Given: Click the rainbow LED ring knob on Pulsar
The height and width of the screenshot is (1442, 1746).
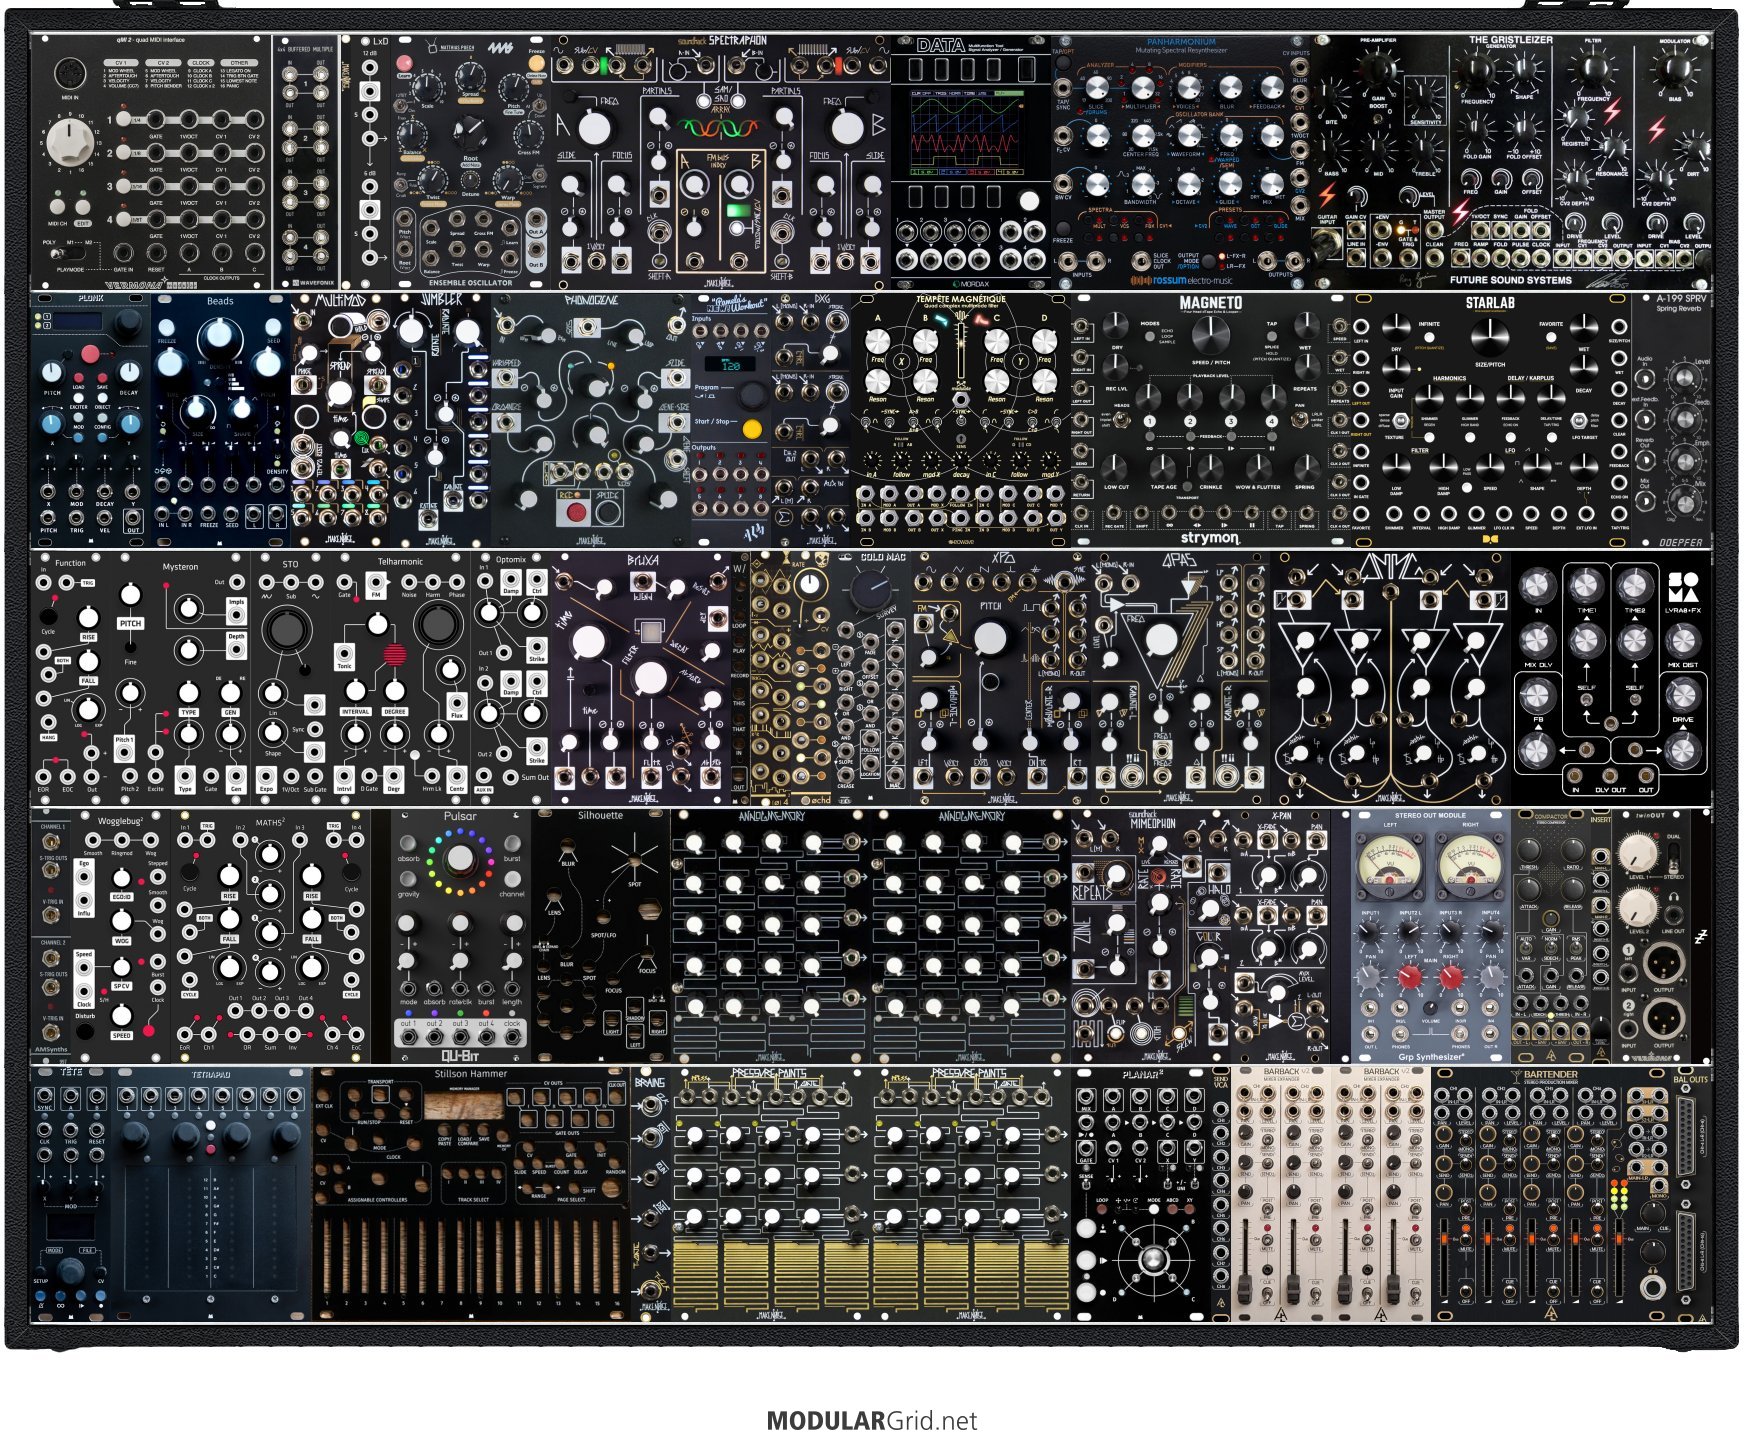Looking at the screenshot, I should click(461, 859).
